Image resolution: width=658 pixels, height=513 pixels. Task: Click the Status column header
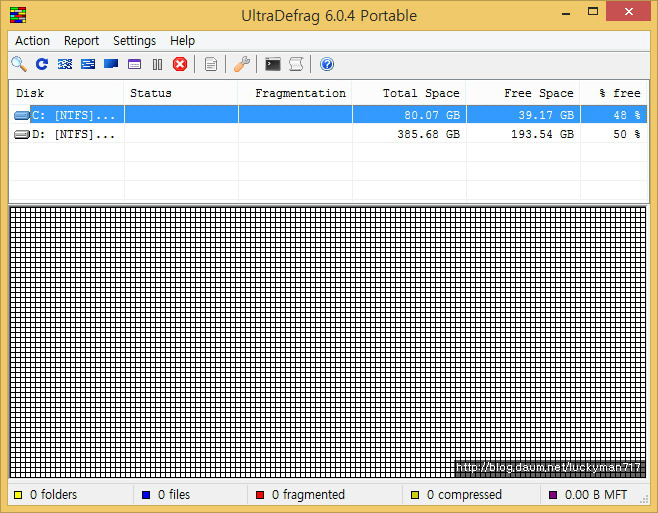181,93
